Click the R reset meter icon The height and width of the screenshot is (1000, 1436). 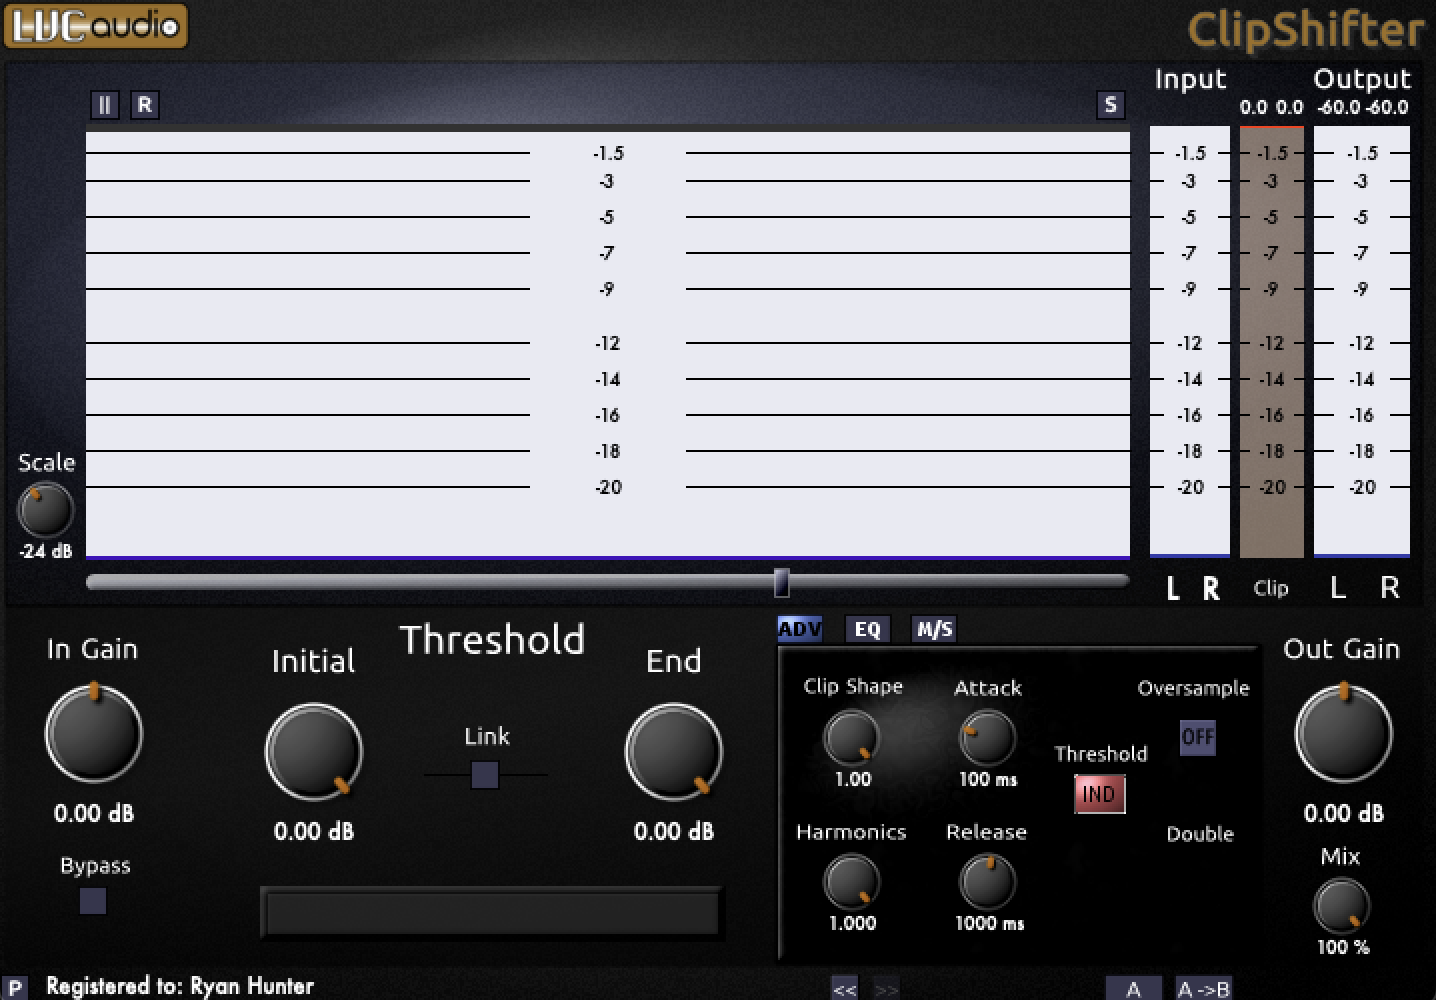click(x=145, y=104)
